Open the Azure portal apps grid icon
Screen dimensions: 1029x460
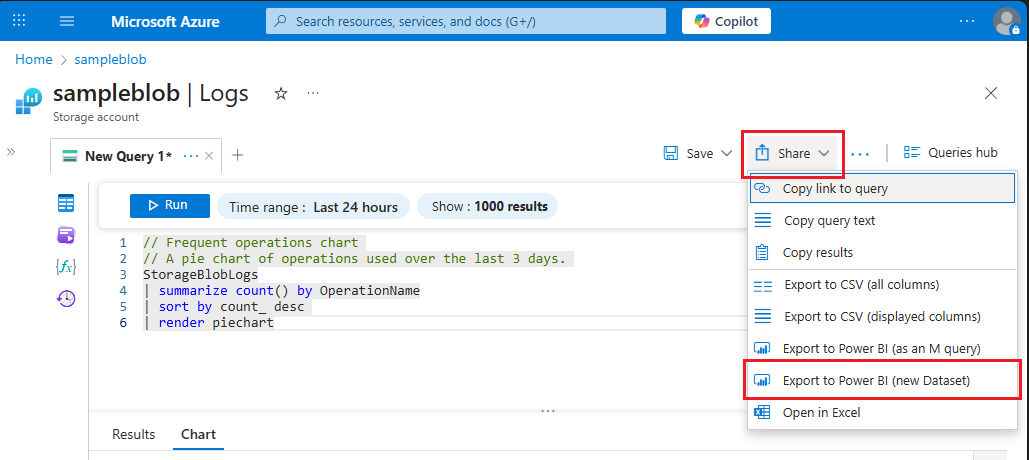click(20, 20)
